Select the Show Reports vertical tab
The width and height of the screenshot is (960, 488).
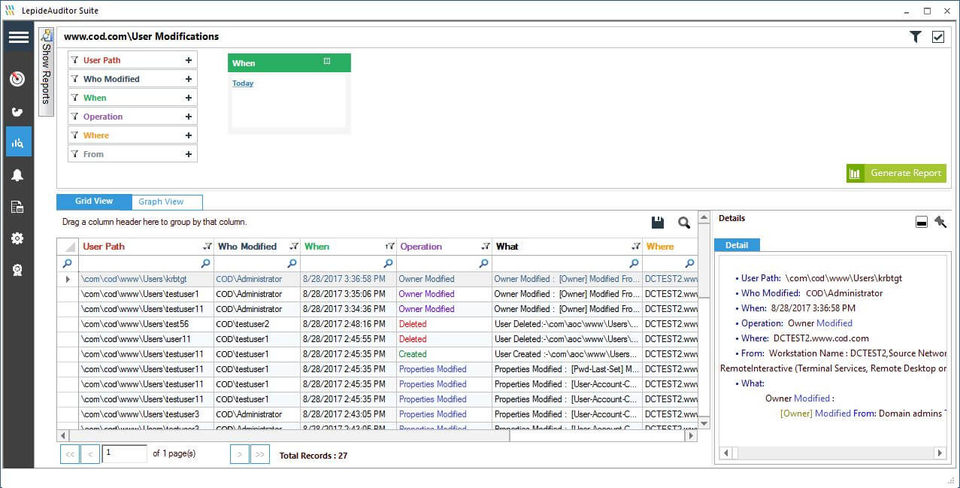pyautogui.click(x=46, y=72)
